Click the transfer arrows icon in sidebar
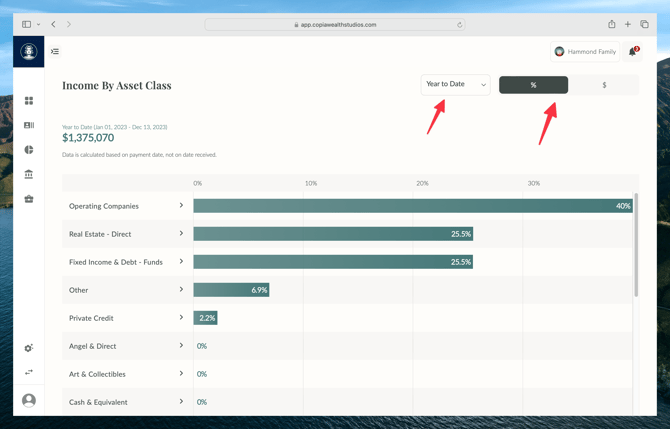 tap(29, 372)
